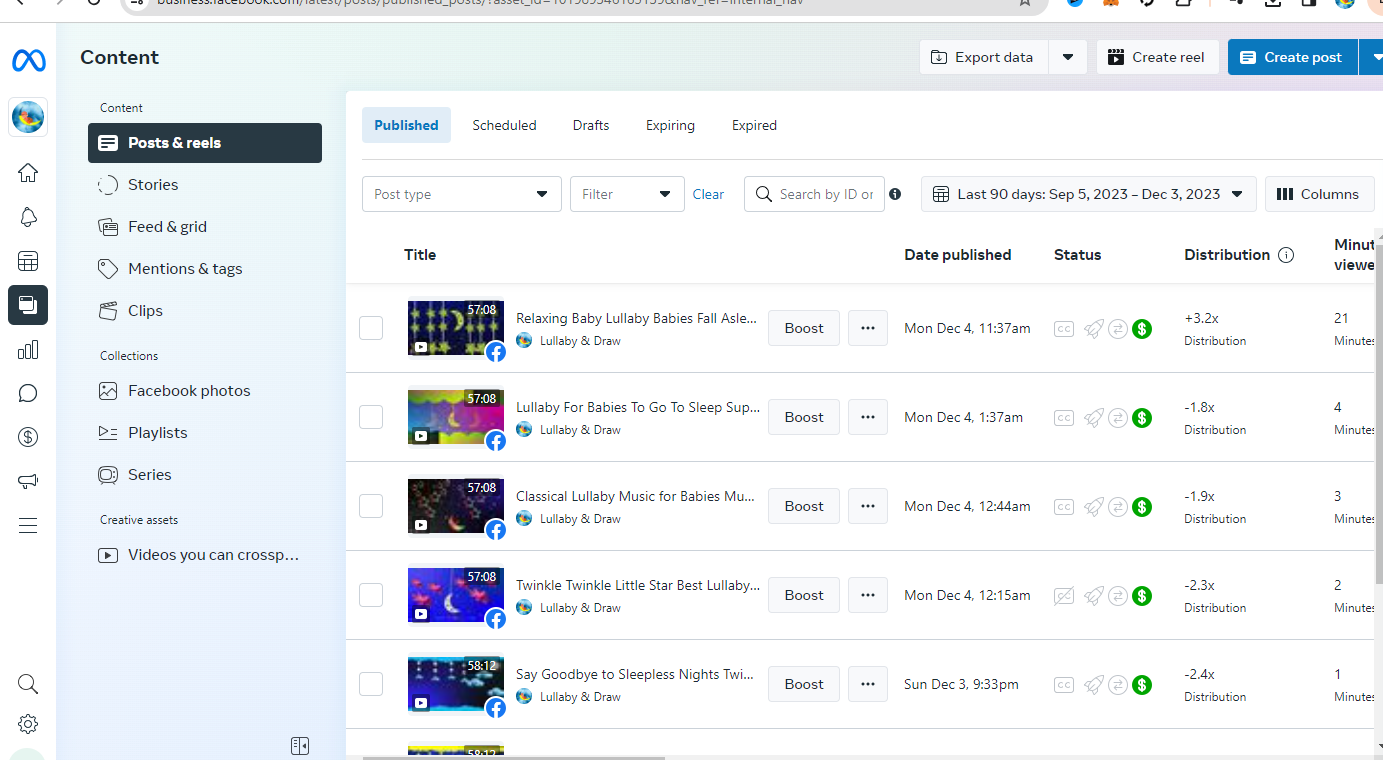Click monetization dollar icon for Classical Lullaby Music

pos(1142,506)
